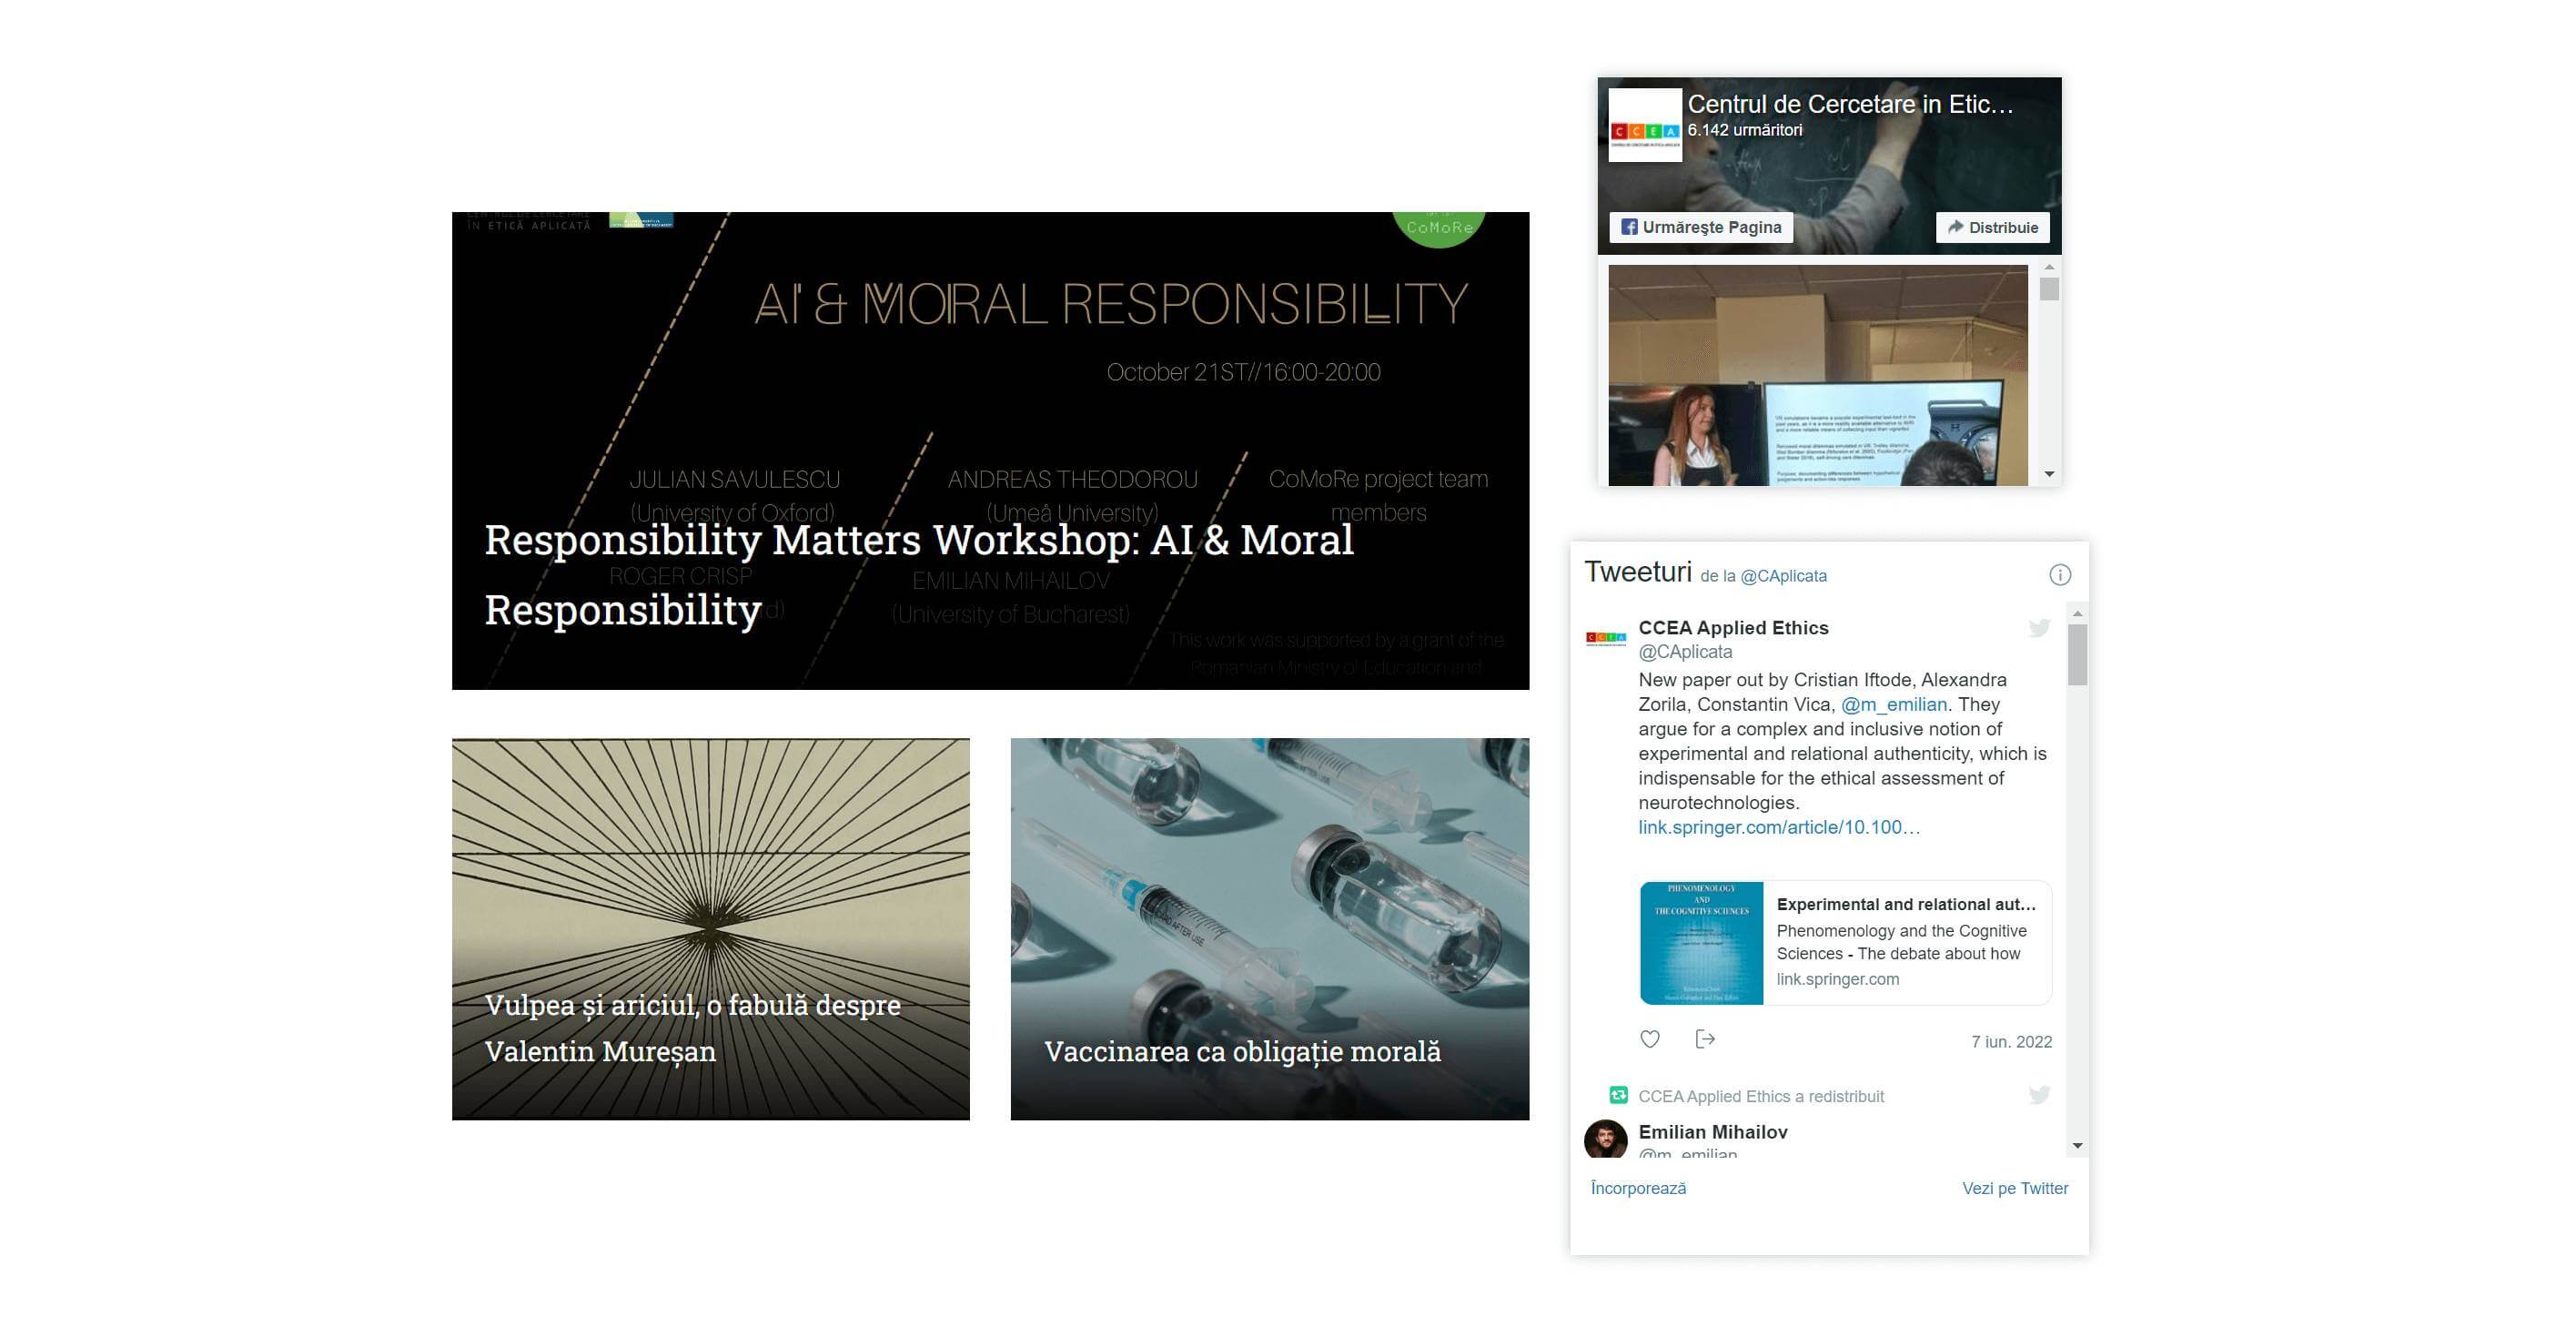Click the Twitter bird icon on retweet row

tap(2039, 1095)
